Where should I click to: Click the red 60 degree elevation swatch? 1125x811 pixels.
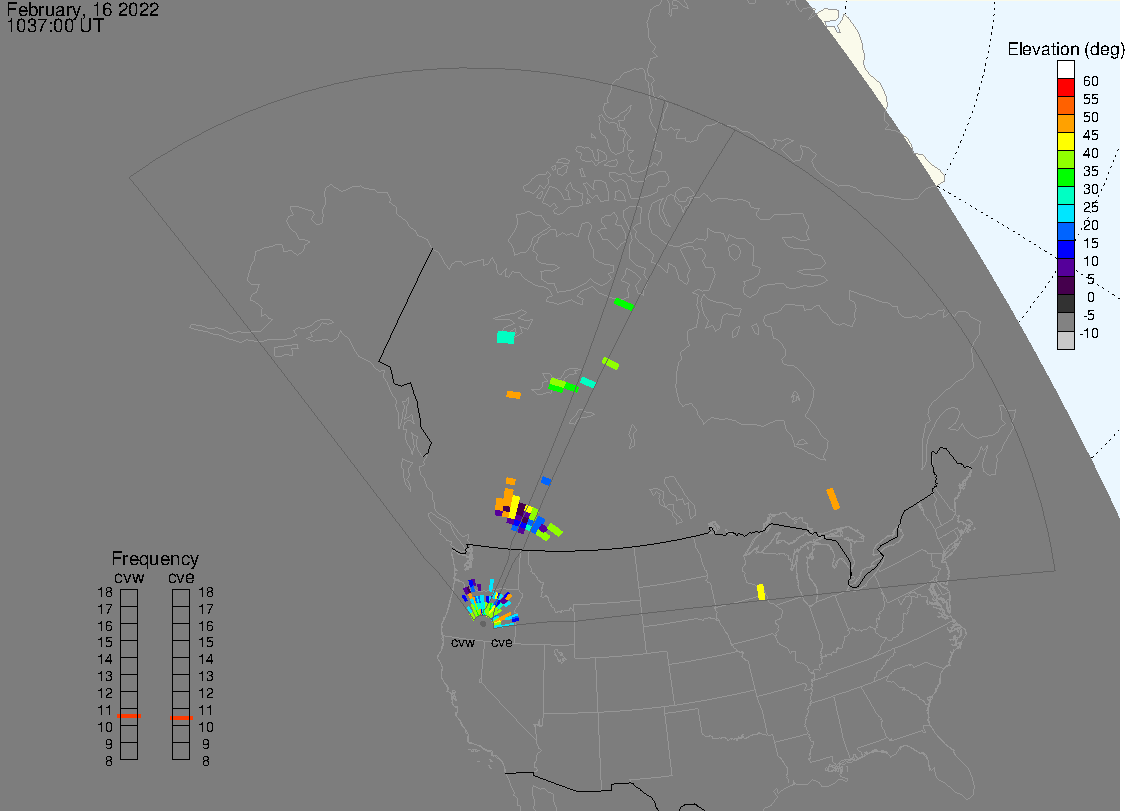[x=1065, y=87]
